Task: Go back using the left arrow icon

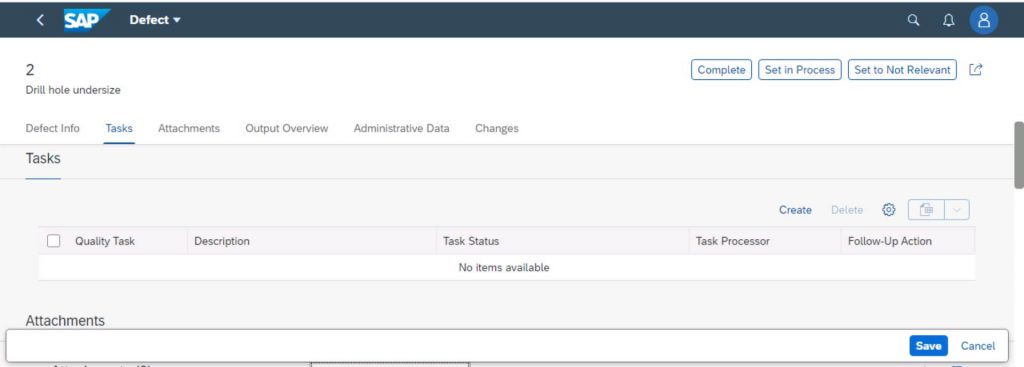Action: [x=40, y=20]
